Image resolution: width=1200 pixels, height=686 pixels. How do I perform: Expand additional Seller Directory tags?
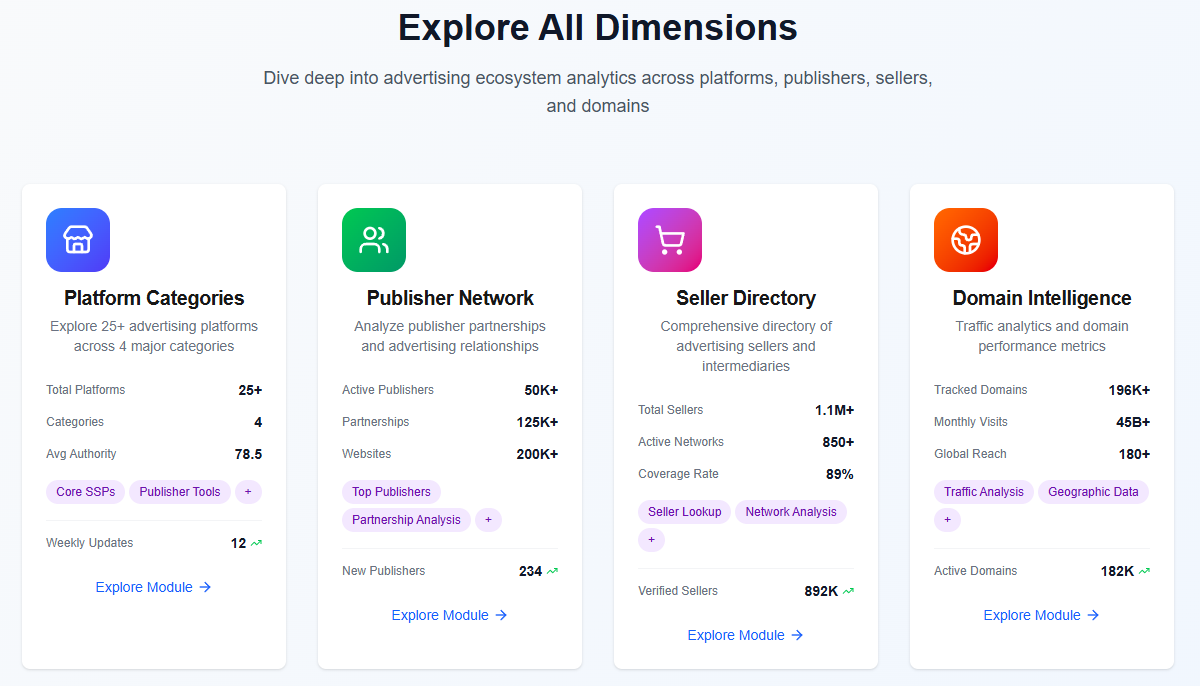651,539
